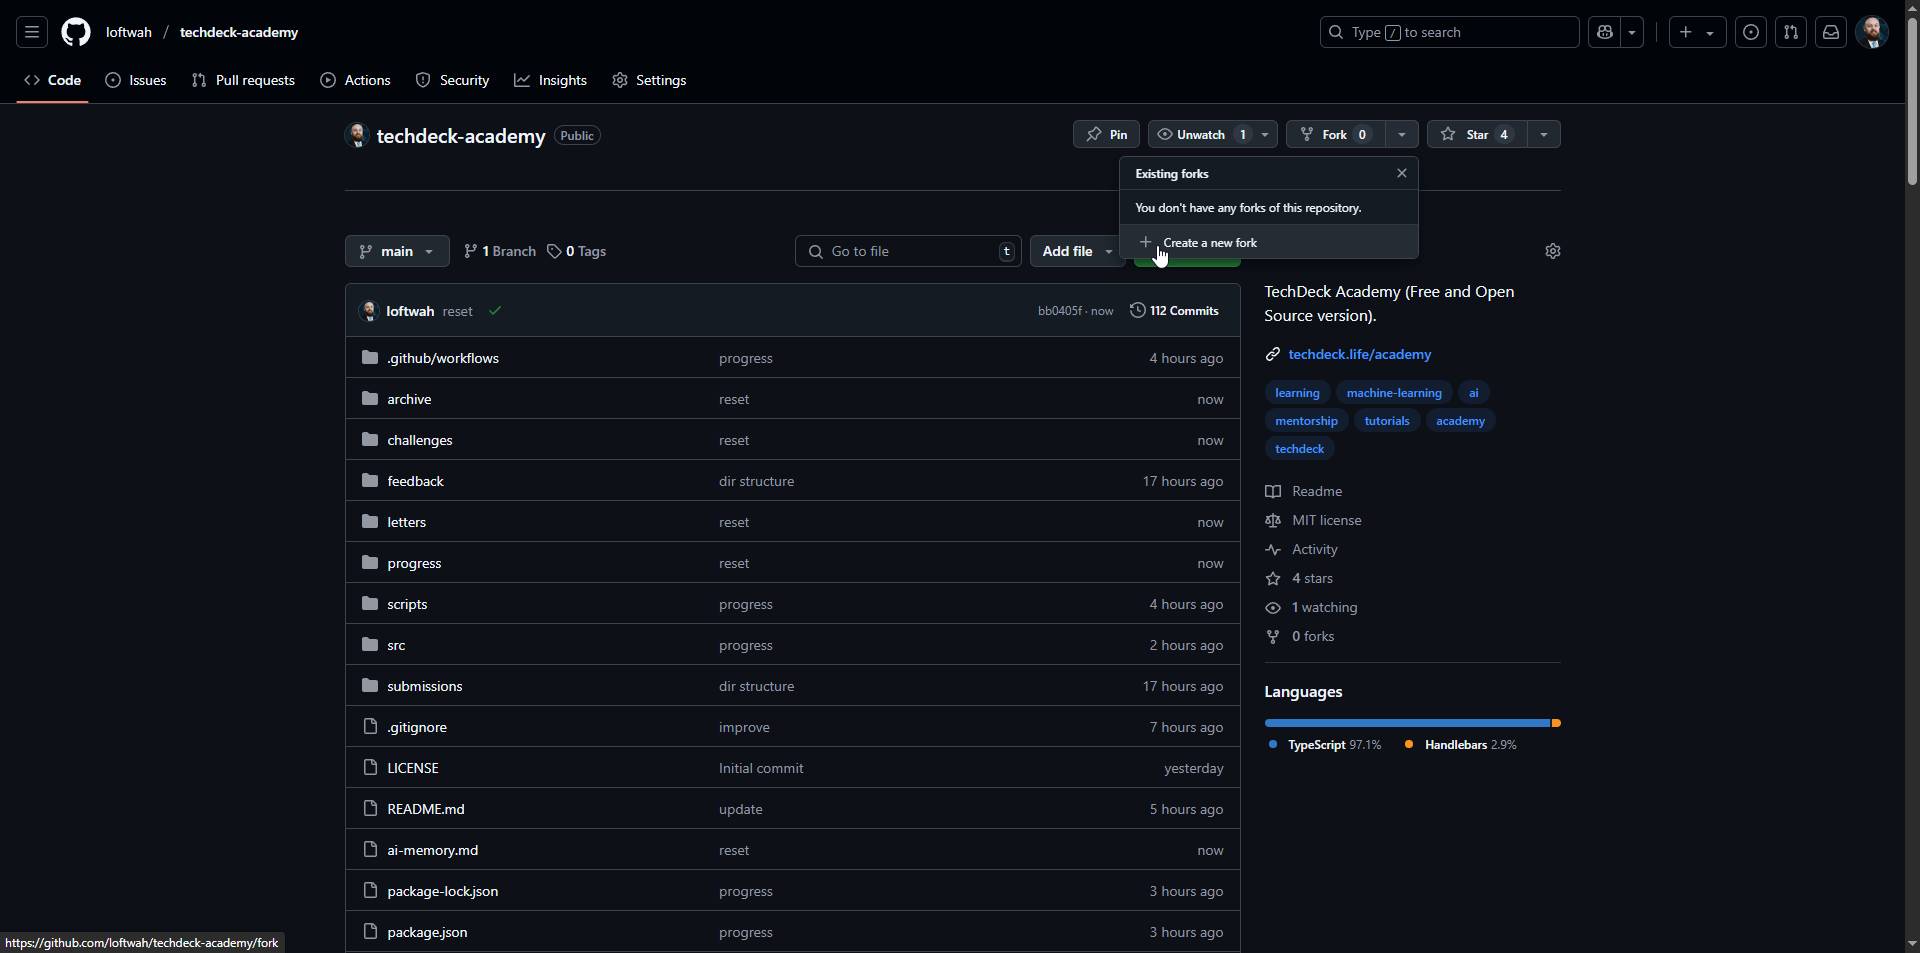Screen dimensions: 1920x953
Task: Focus the Type / to search field
Action: (1449, 32)
